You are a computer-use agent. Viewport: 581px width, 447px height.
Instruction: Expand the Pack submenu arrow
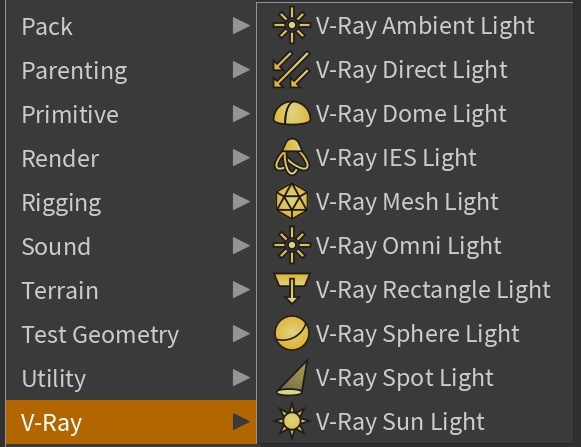pos(241,26)
